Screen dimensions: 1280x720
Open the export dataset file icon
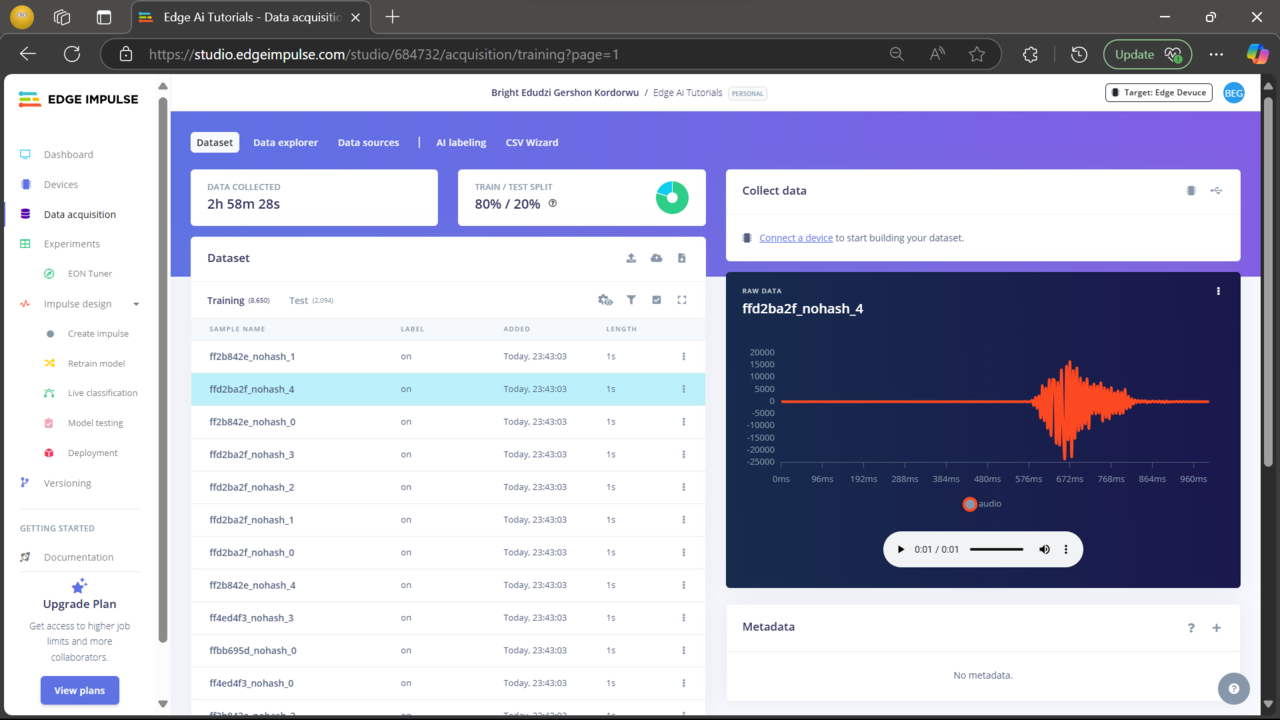(681, 258)
